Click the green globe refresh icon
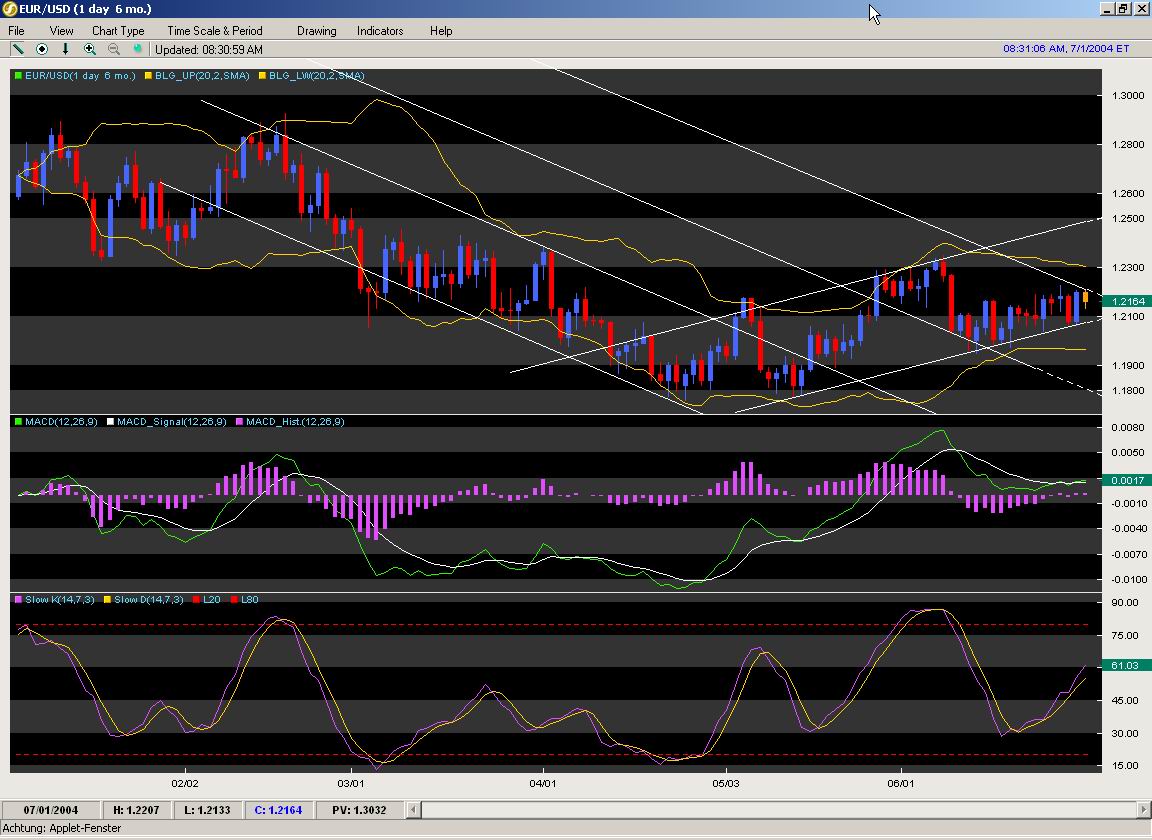Screen dimensions: 1152x840 pyautogui.click(x=138, y=49)
